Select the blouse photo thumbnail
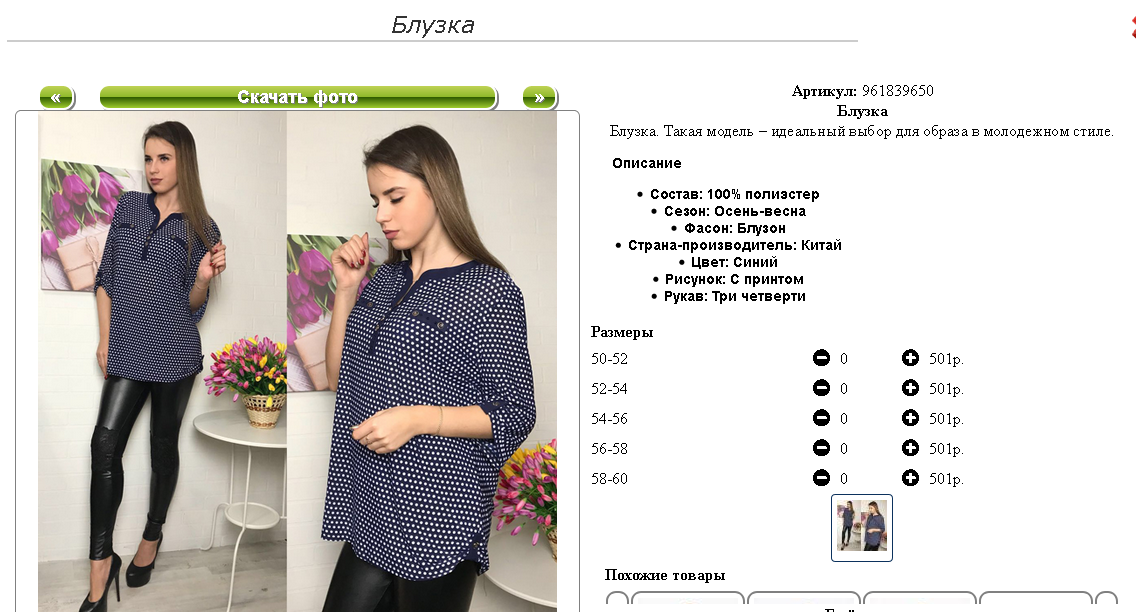This screenshot has height=612, width=1136. click(861, 527)
